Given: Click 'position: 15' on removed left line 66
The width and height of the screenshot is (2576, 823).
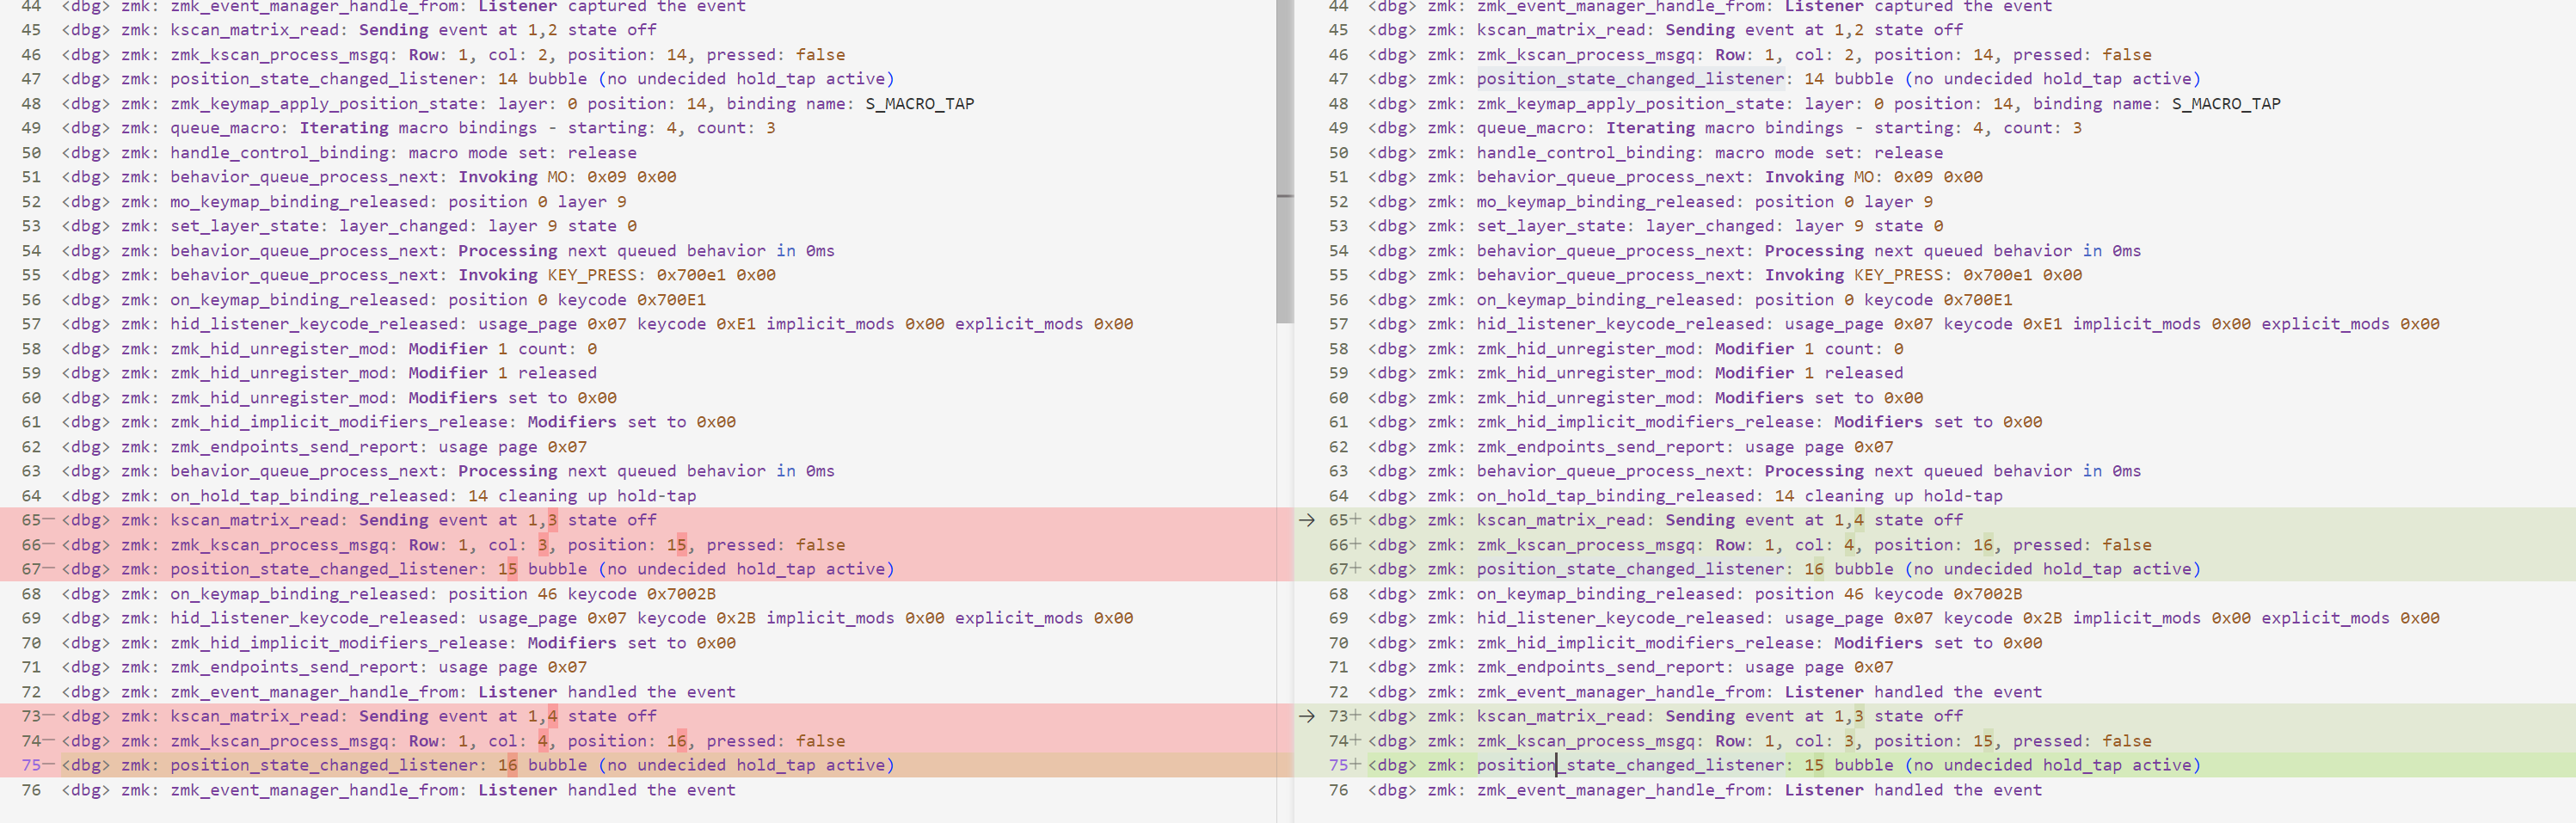Looking at the screenshot, I should click(627, 545).
